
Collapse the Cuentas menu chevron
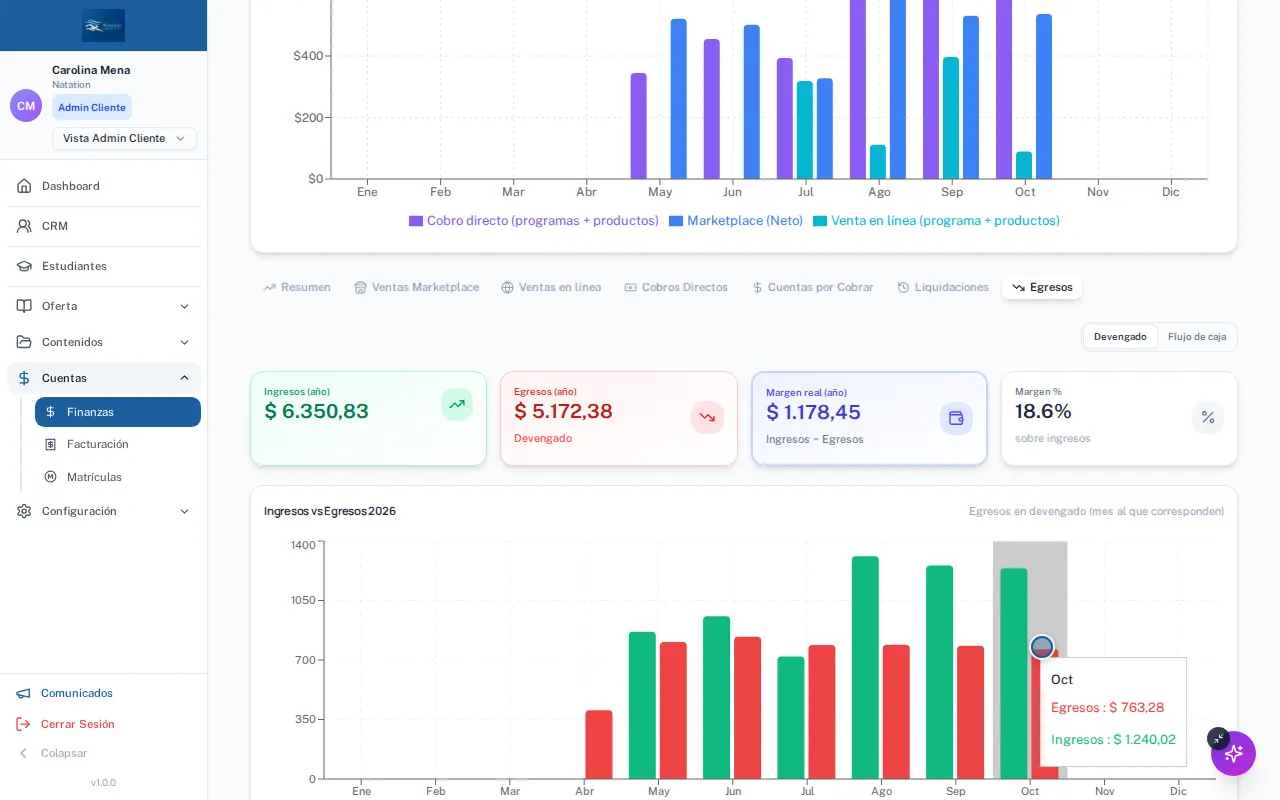click(x=184, y=378)
